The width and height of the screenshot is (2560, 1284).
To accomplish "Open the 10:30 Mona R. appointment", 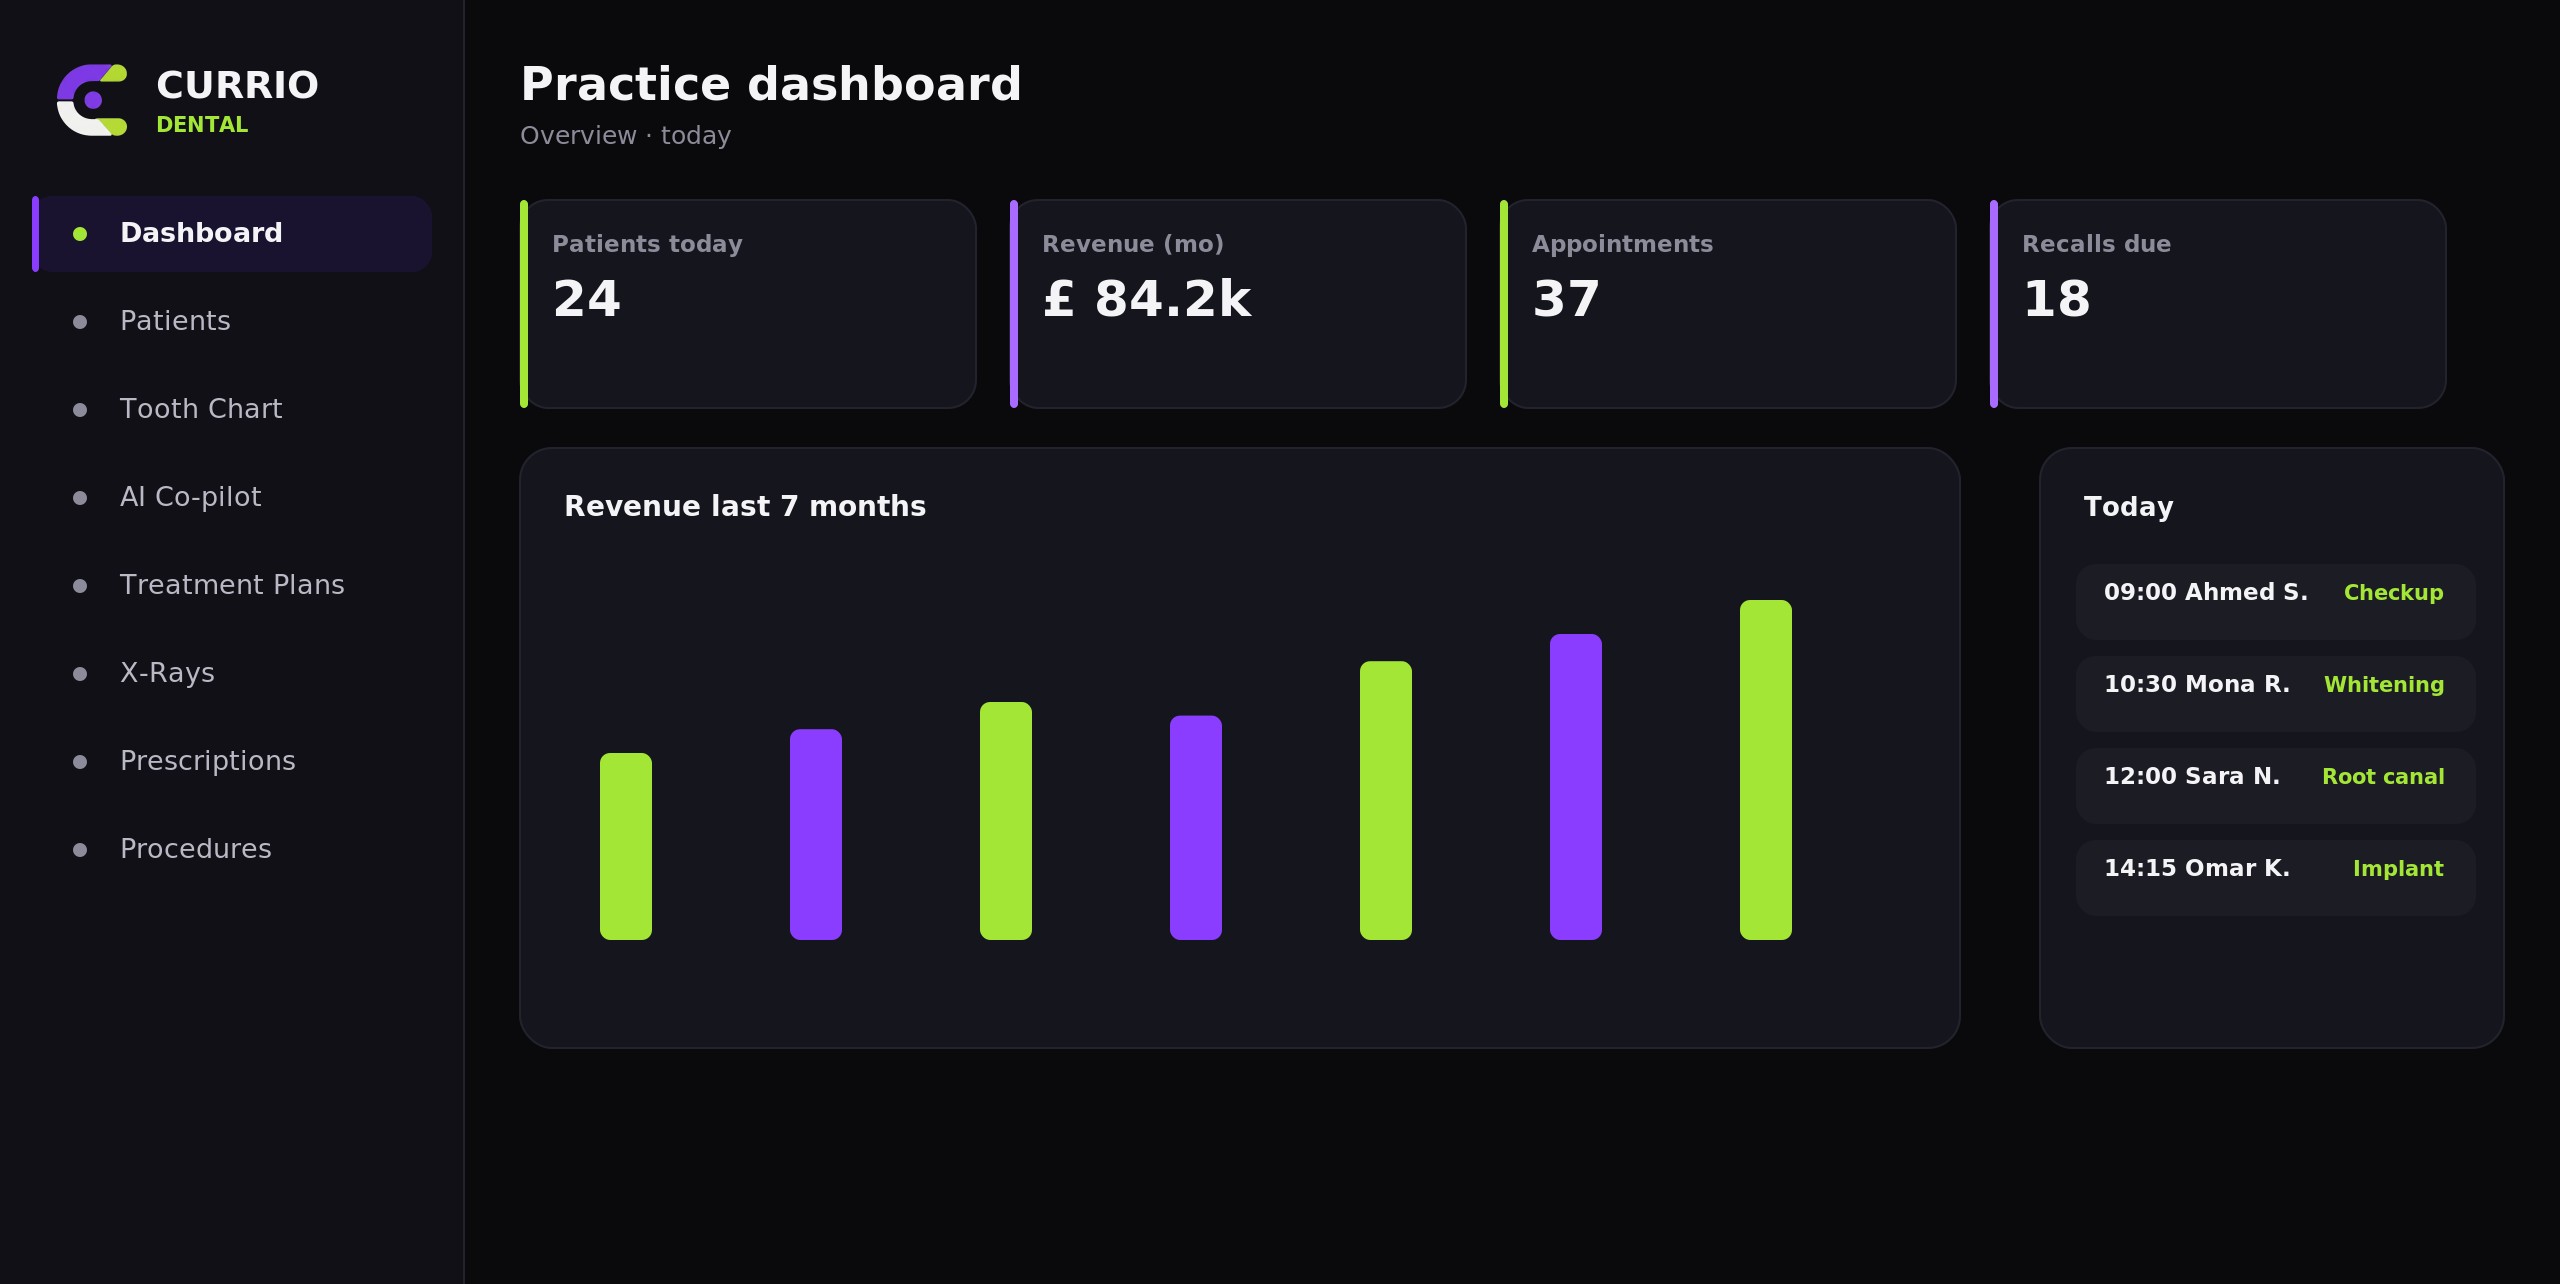I will pyautogui.click(x=2276, y=694).
